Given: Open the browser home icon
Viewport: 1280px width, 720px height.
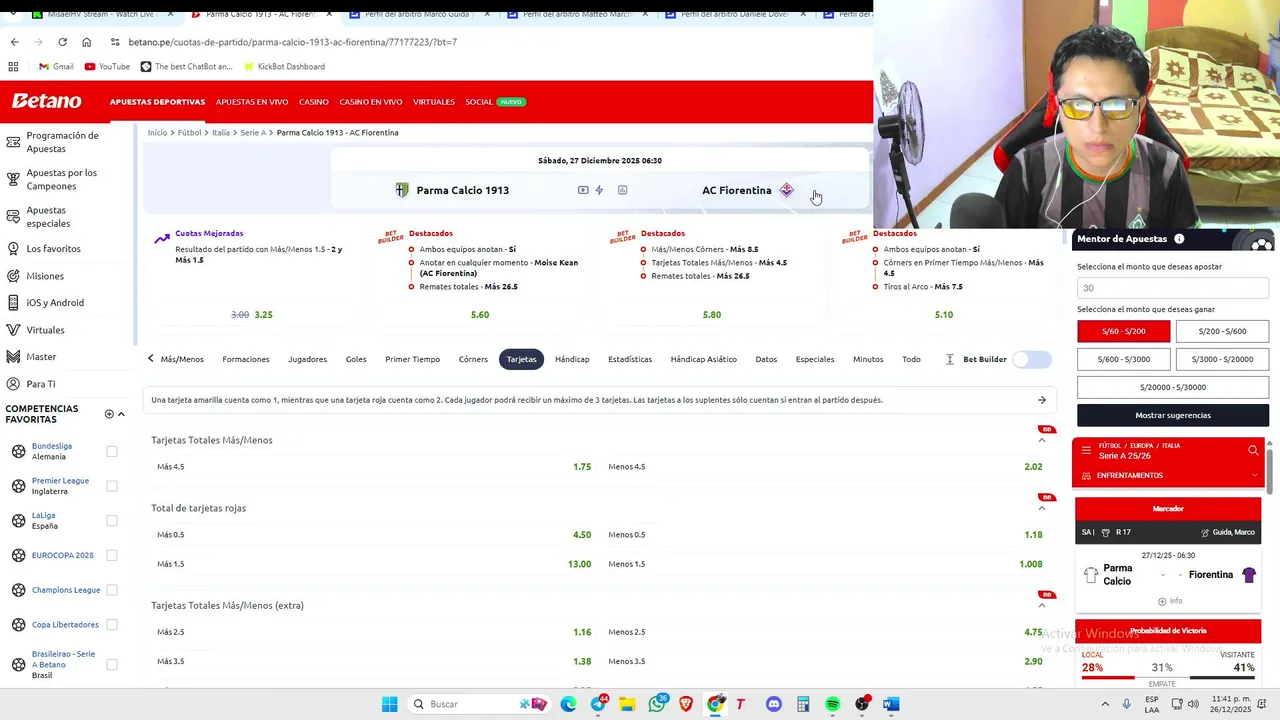Looking at the screenshot, I should [86, 42].
